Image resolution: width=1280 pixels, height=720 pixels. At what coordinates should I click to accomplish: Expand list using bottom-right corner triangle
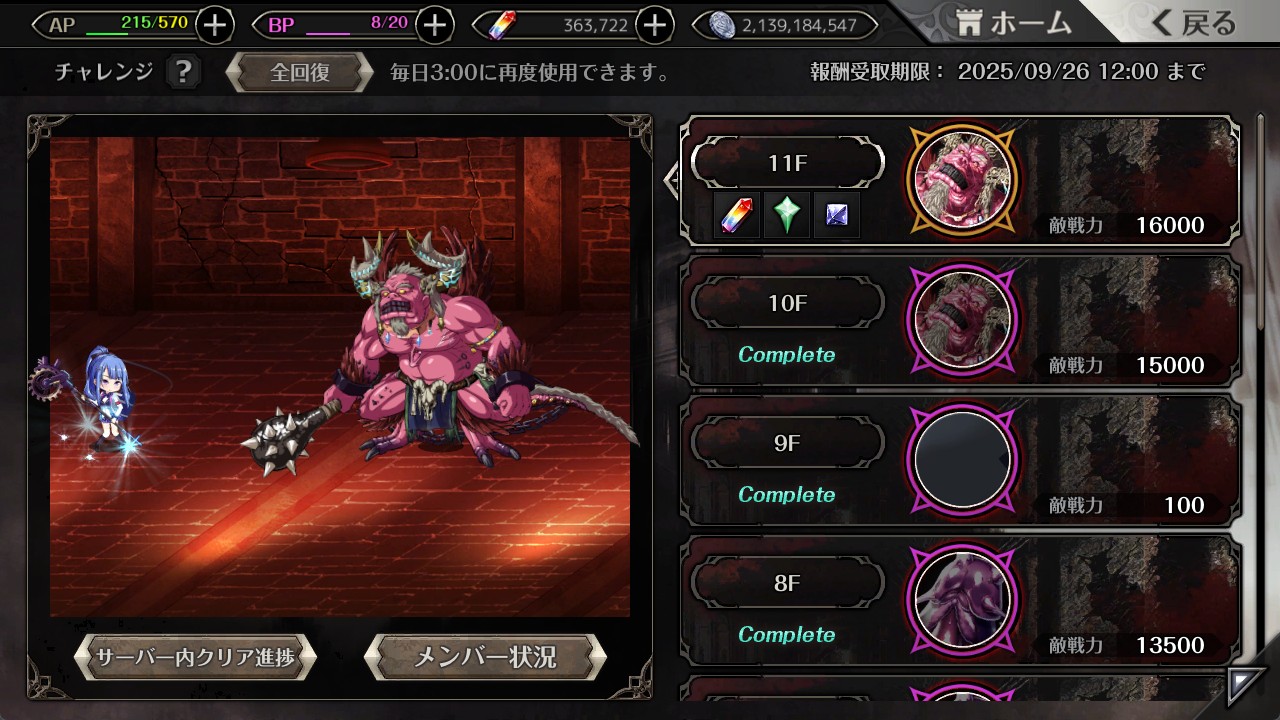1244,686
